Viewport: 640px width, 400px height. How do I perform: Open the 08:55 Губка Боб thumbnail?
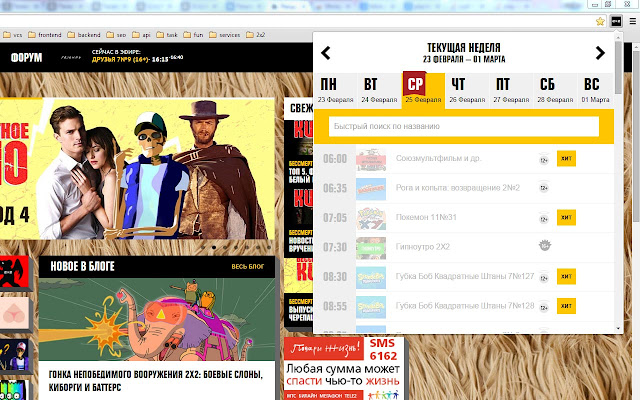pyautogui.click(x=371, y=307)
